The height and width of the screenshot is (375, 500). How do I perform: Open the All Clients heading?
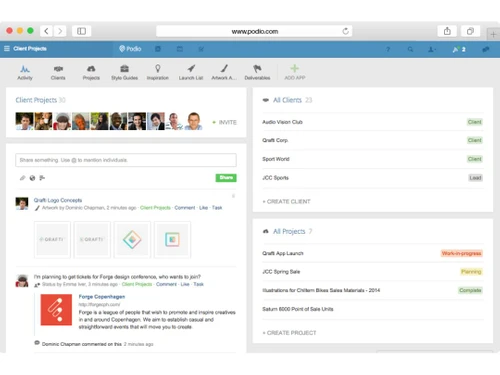point(287,100)
